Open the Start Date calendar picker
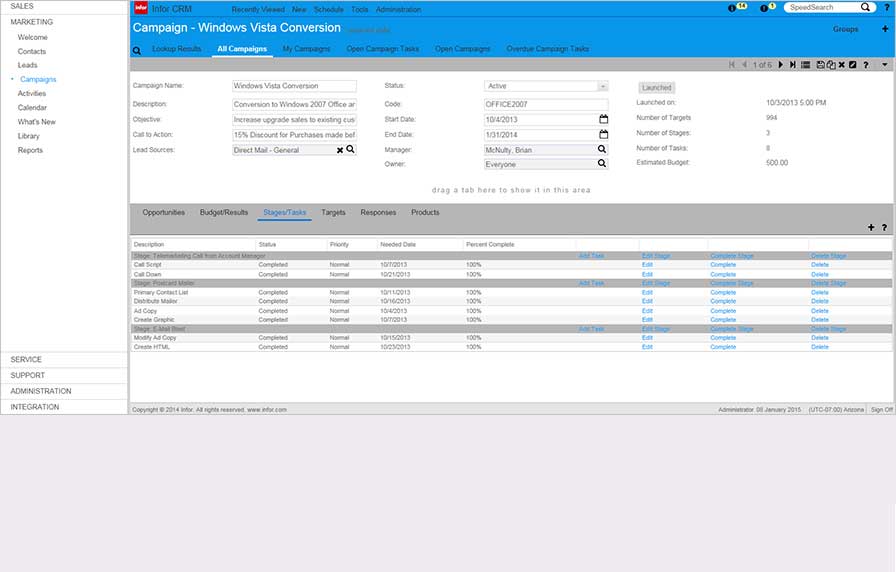This screenshot has height=572, width=896. click(x=603, y=119)
